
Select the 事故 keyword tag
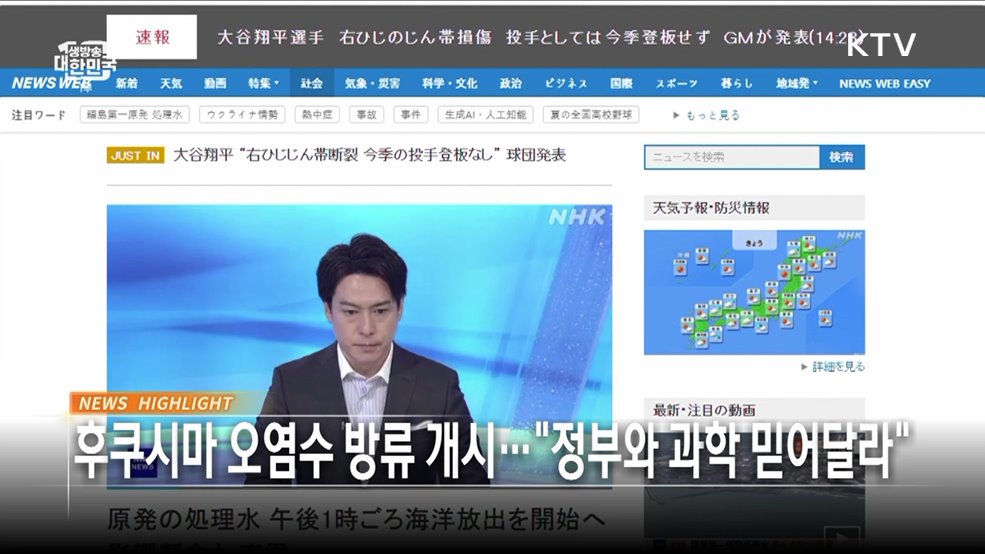click(366, 115)
